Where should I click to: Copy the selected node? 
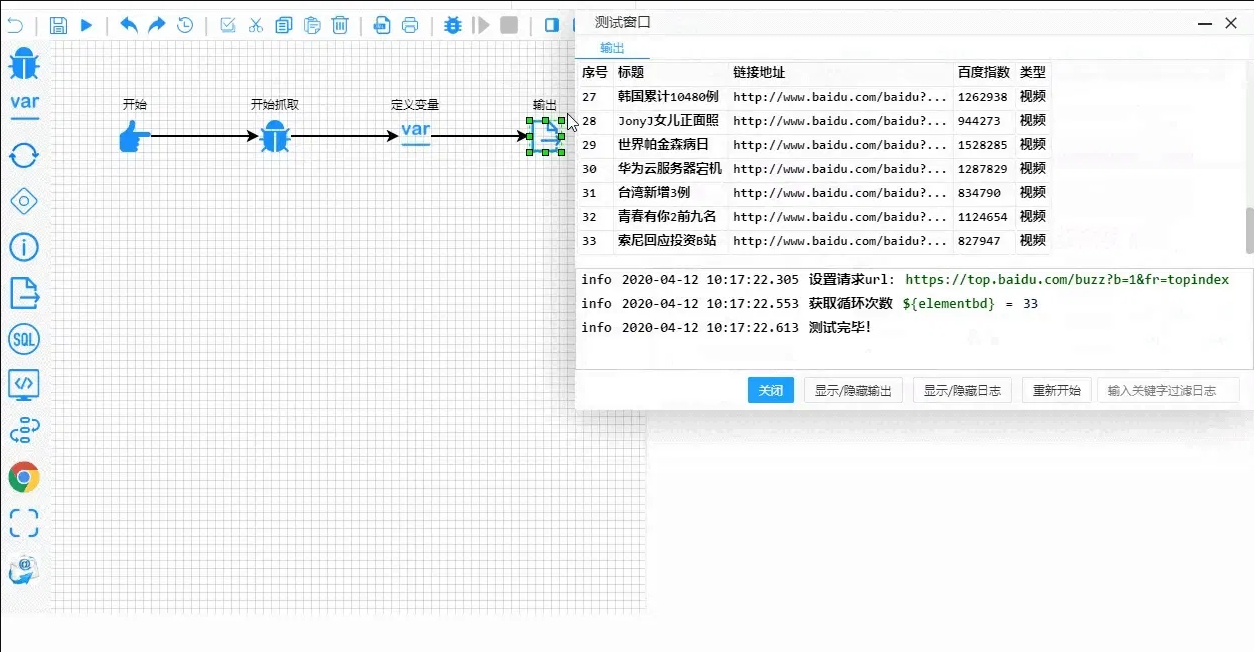tap(284, 25)
